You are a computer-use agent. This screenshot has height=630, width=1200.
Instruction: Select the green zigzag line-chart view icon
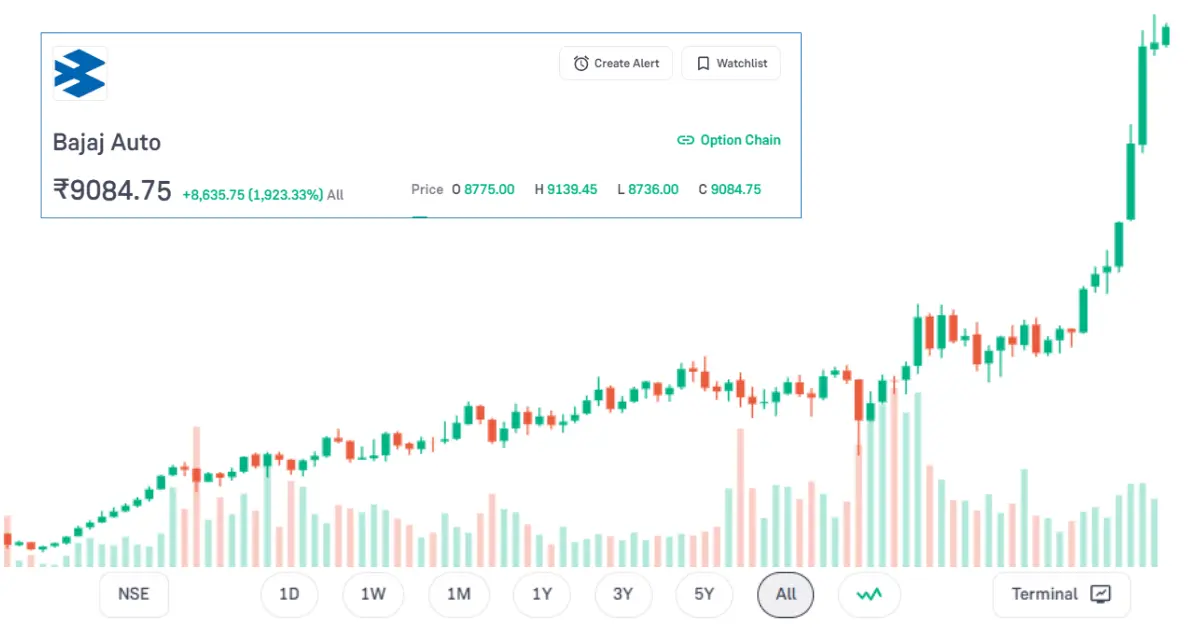click(x=868, y=594)
